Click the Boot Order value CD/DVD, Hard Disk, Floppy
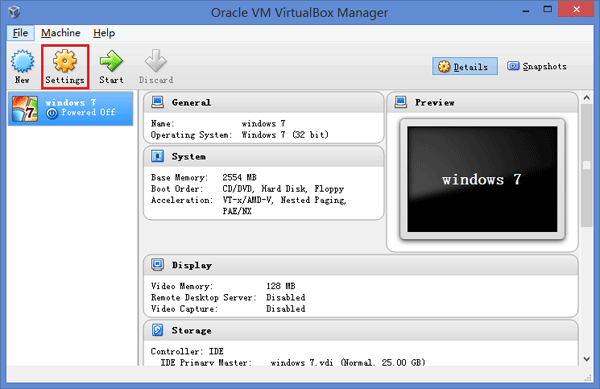 pyautogui.click(x=283, y=189)
